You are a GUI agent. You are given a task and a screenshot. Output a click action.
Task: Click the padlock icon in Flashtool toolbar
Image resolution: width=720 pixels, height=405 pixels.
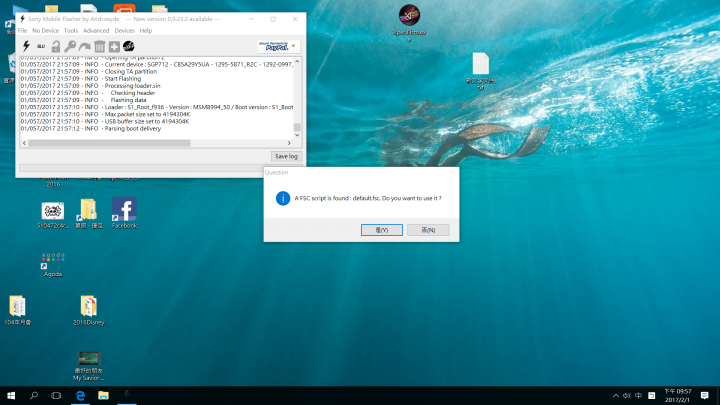[56, 46]
